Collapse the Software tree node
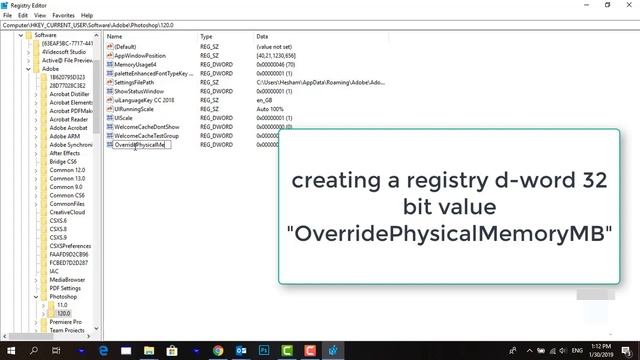The height and width of the screenshot is (360, 640). [x=21, y=36]
